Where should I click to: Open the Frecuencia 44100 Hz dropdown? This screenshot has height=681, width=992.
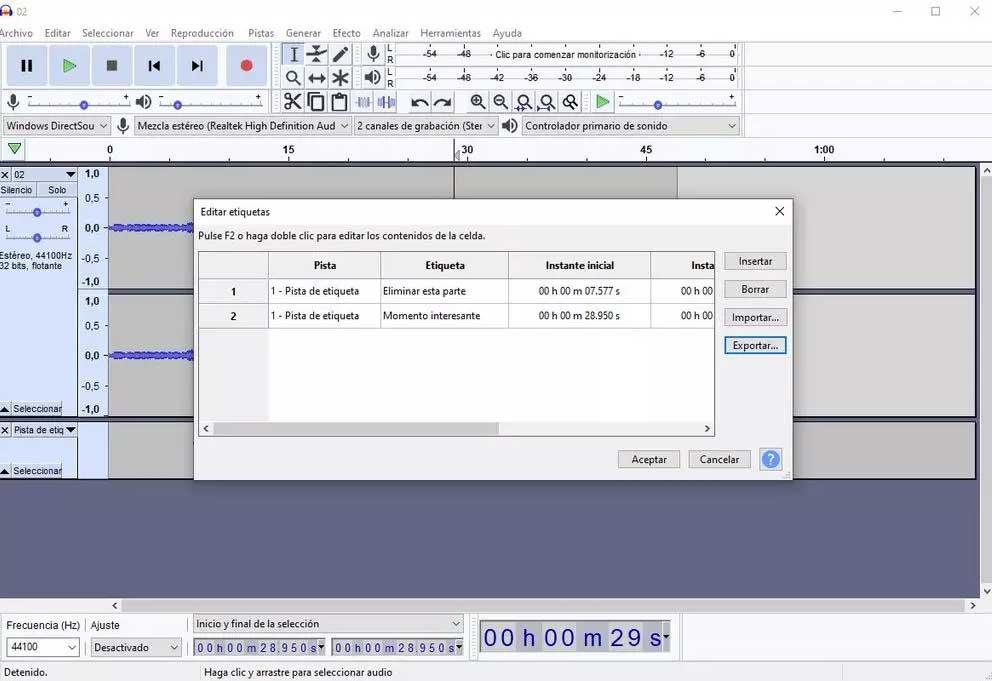(42, 647)
